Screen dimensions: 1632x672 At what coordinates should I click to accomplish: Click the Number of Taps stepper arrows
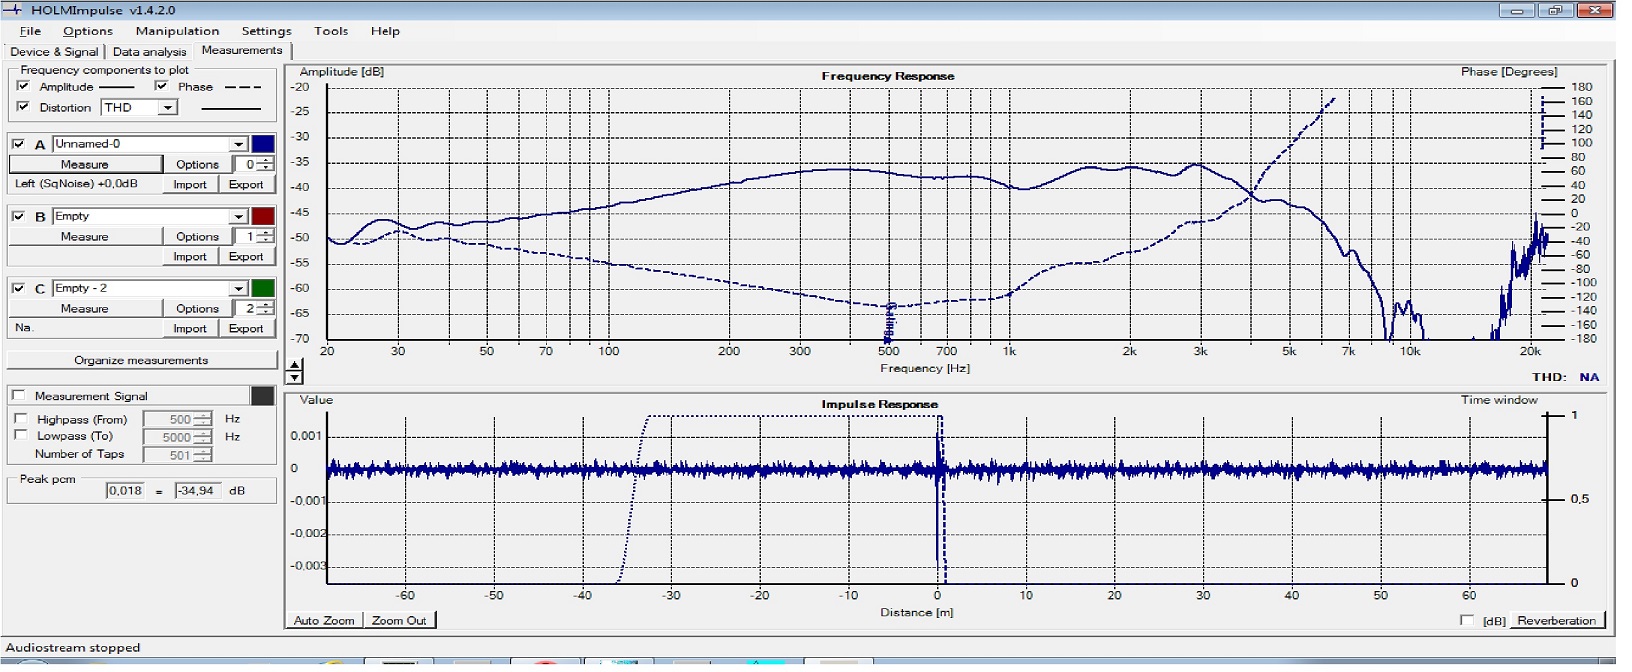click(203, 455)
